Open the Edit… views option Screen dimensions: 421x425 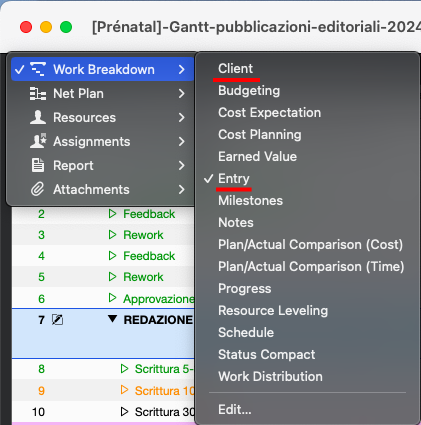[x=235, y=409]
